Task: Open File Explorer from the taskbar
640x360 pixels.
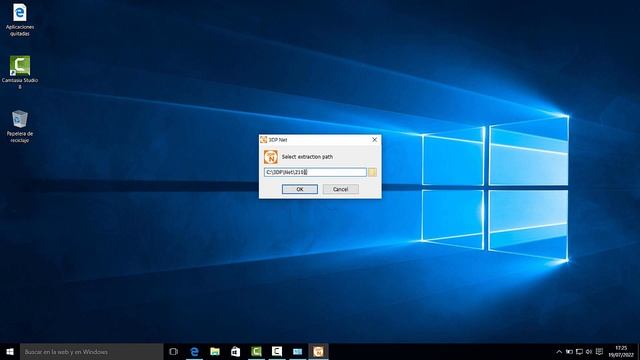Action: pyautogui.click(x=215, y=351)
